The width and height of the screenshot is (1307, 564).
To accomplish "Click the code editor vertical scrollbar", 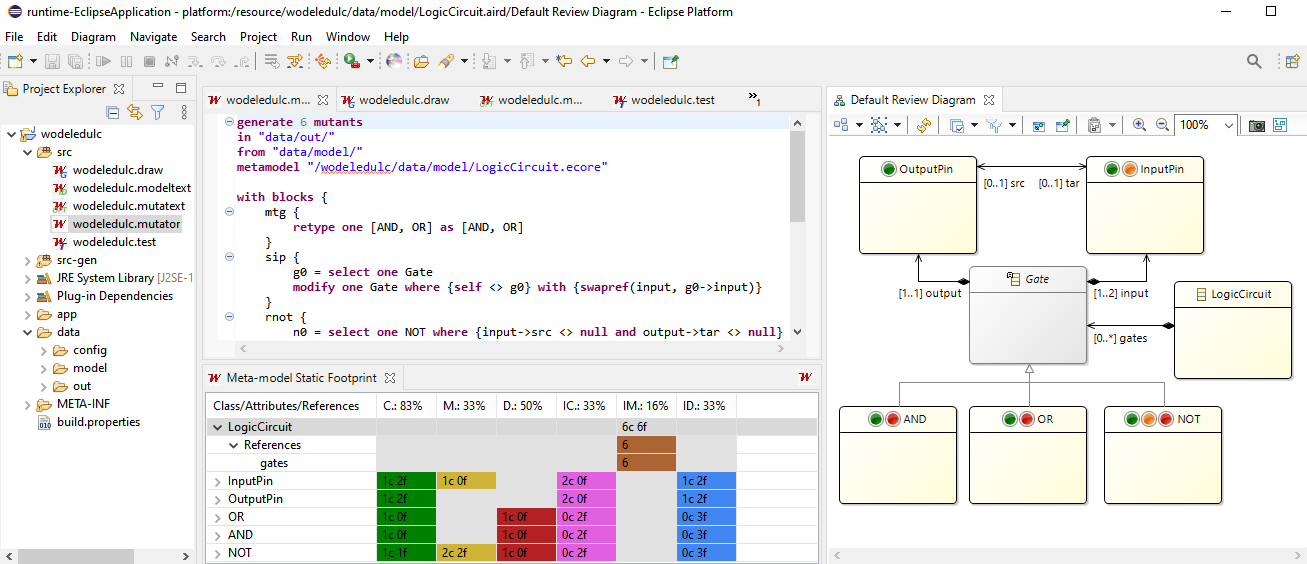I will coord(797,226).
